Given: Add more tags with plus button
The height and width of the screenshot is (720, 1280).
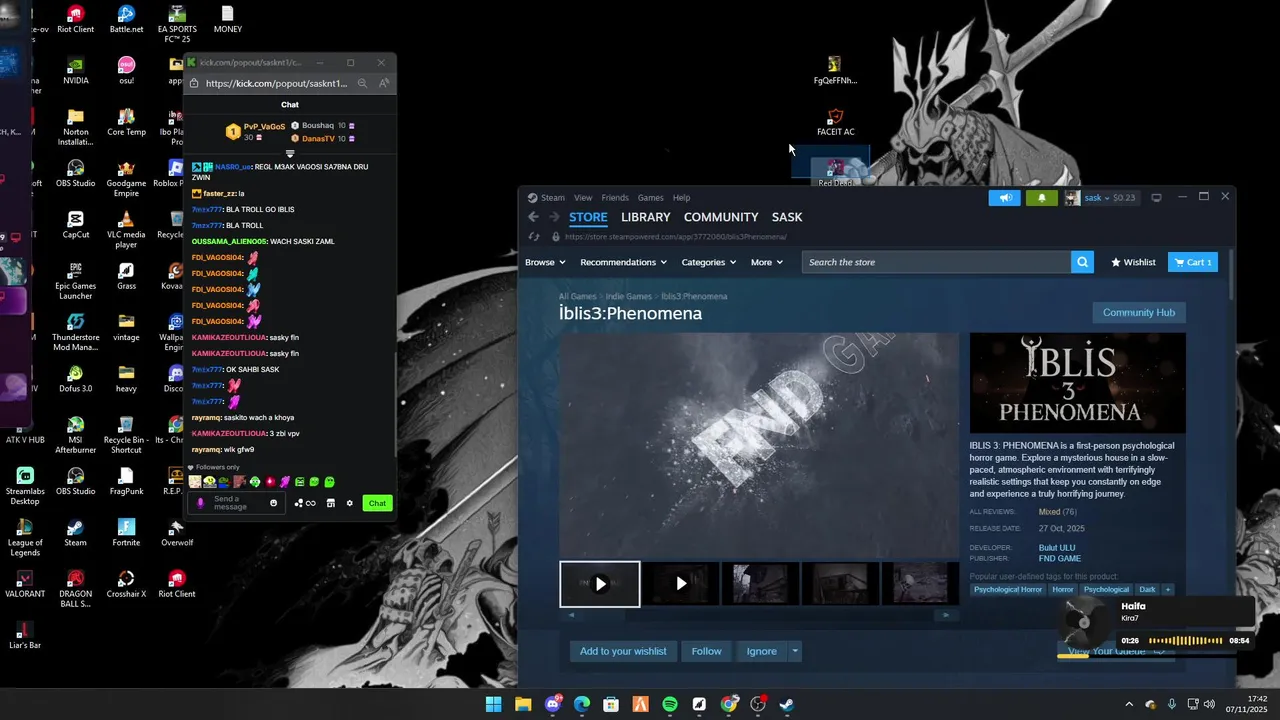Looking at the screenshot, I should pos(1167,590).
